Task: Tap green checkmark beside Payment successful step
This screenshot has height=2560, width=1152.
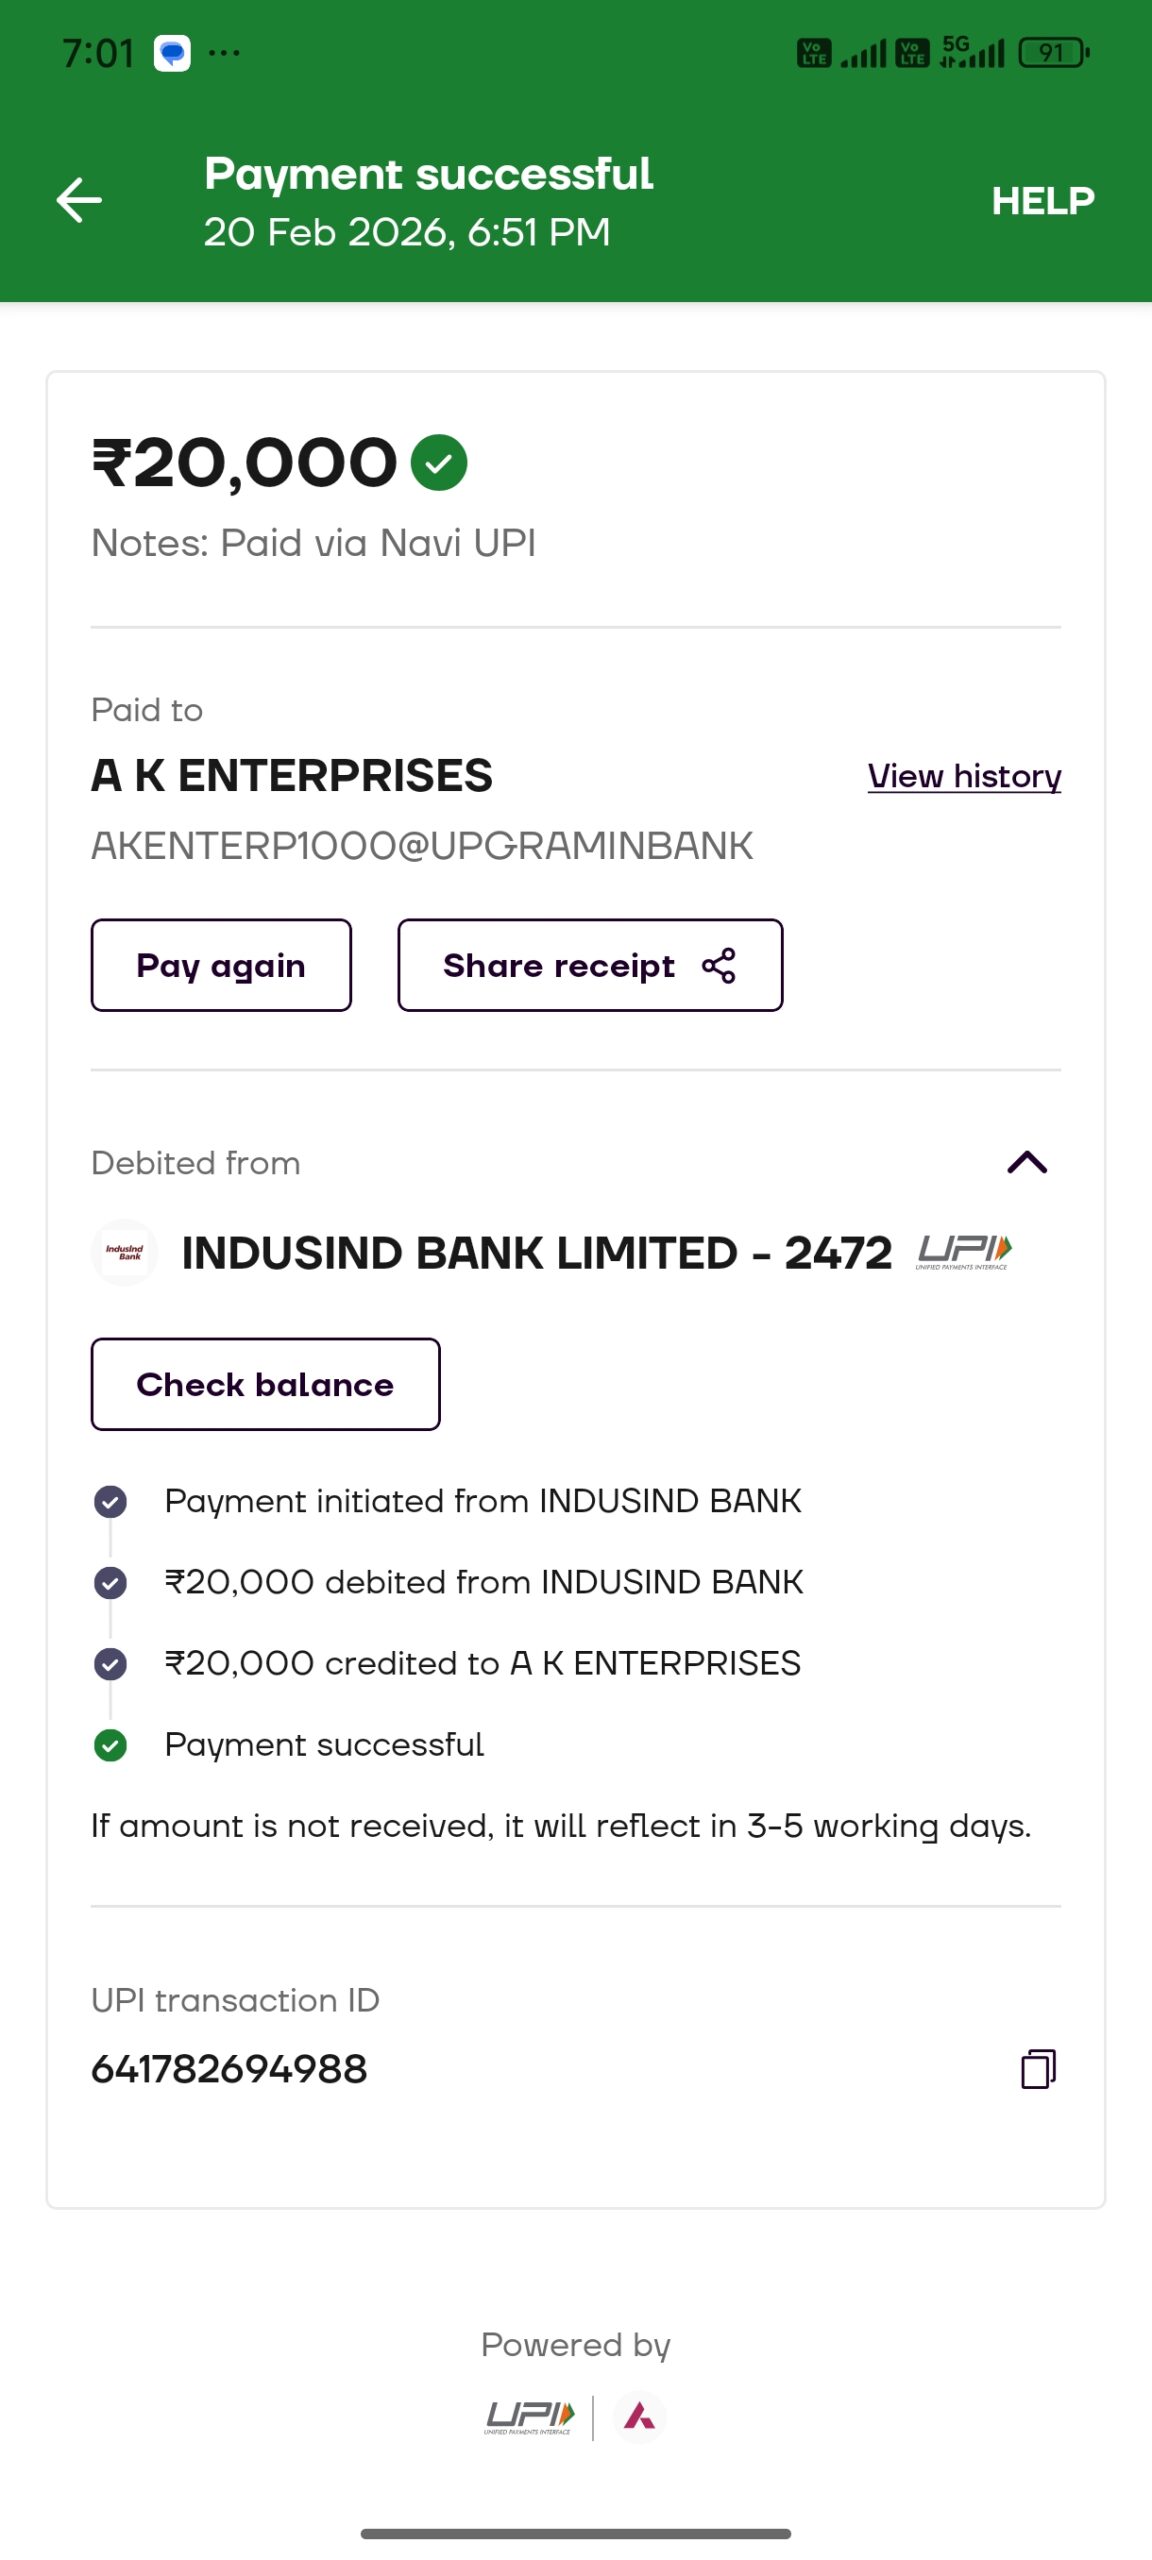Action: pyautogui.click(x=110, y=1745)
